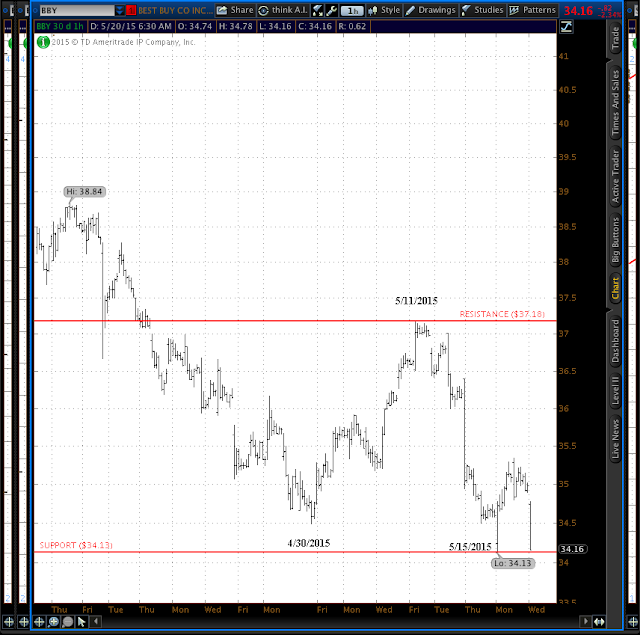
Task: Click the greyed zoom out icon
Action: (68, 622)
